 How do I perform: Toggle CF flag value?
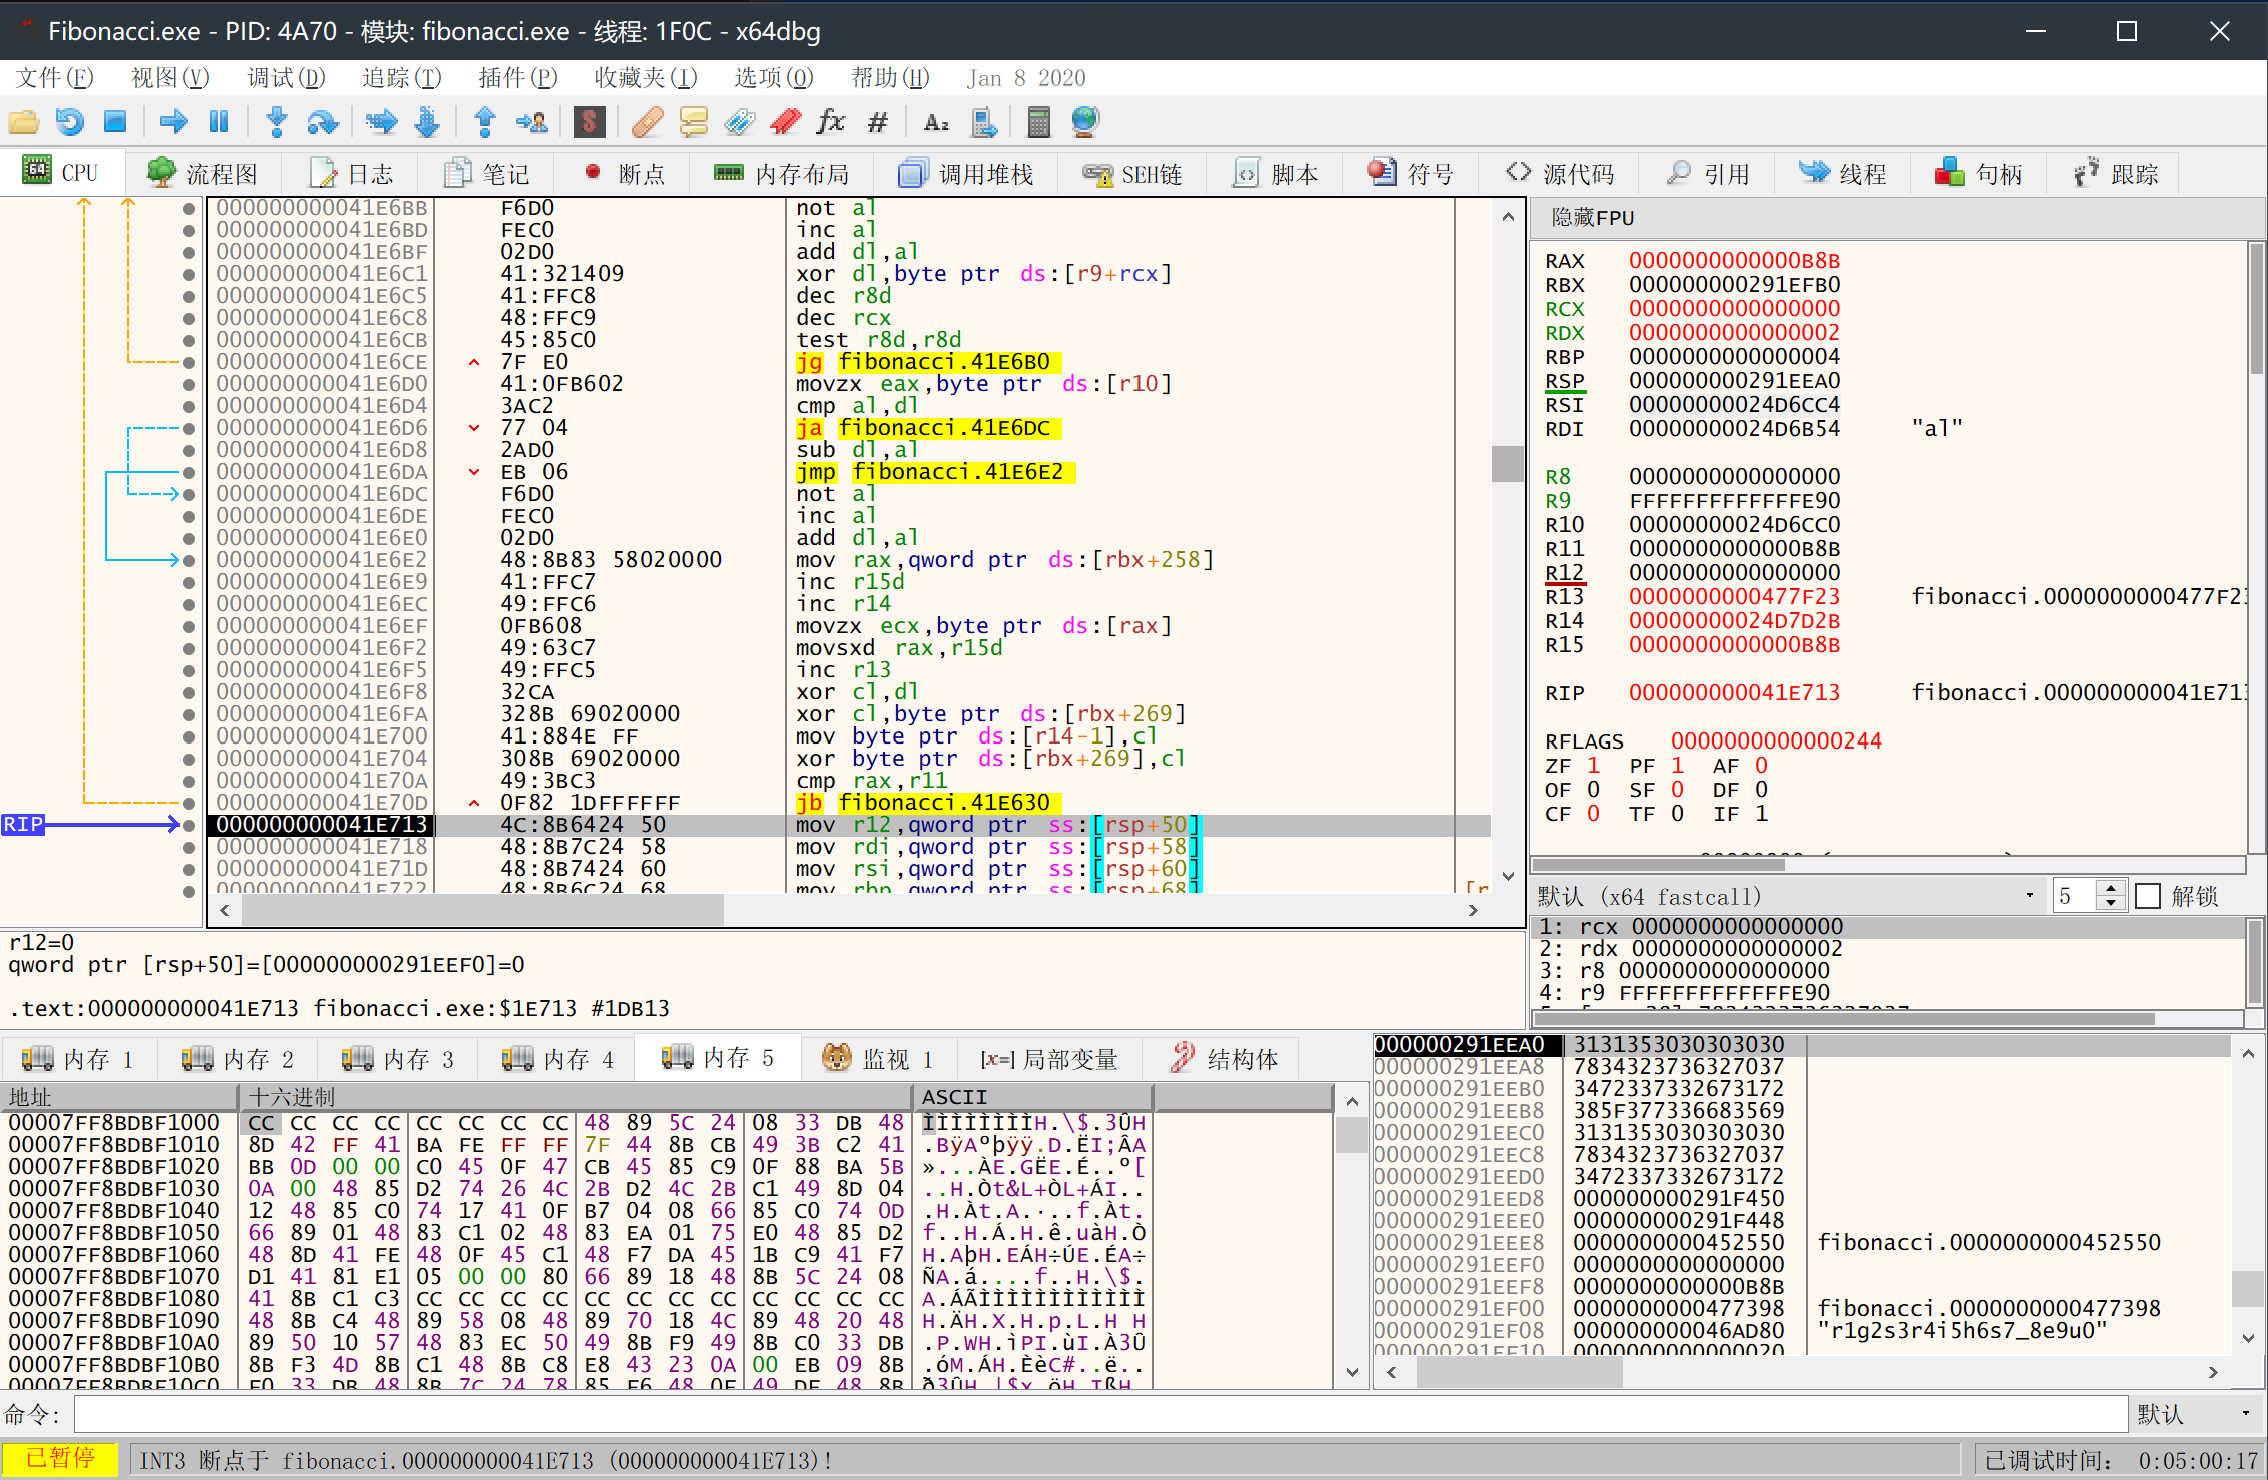(1593, 814)
